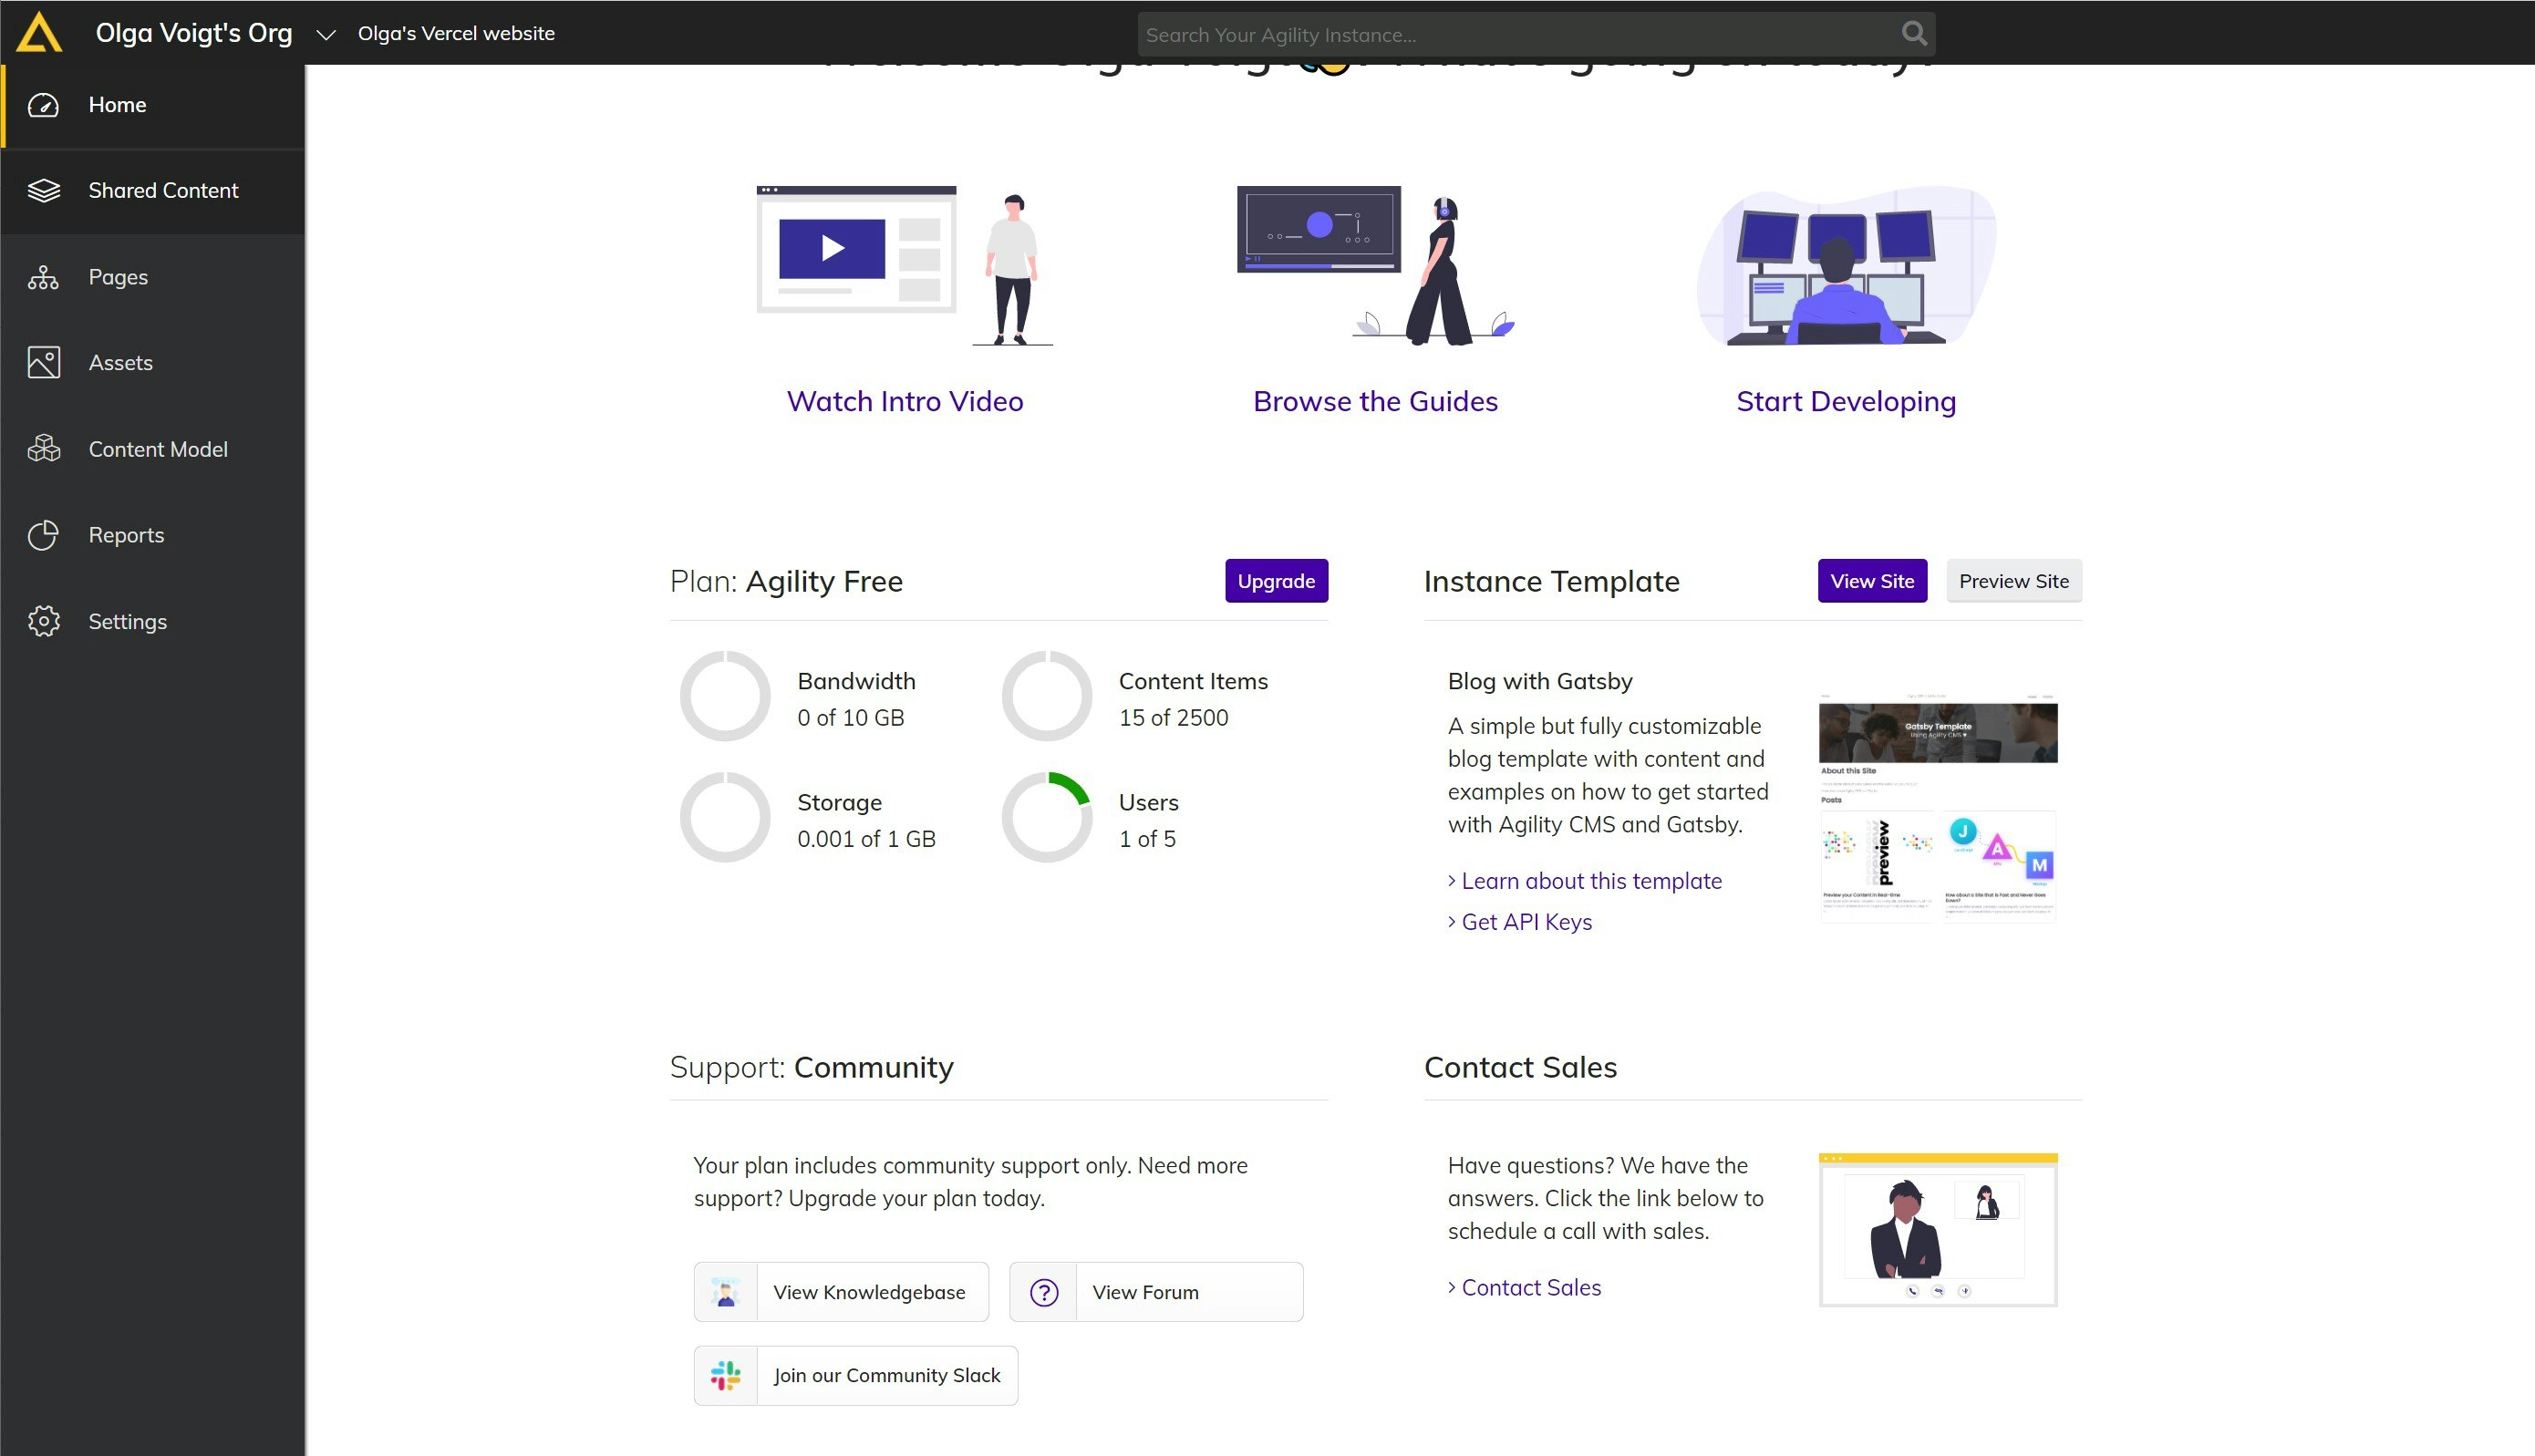Click the Users progress ring
This screenshot has height=1456, width=2535.
1046,817
